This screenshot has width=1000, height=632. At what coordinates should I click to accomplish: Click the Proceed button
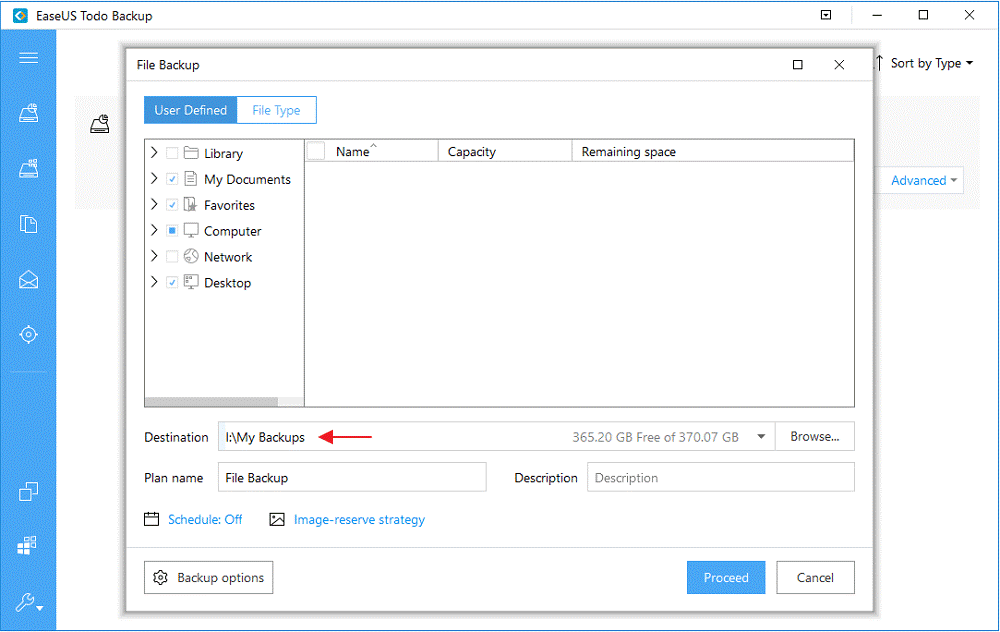[x=726, y=577]
